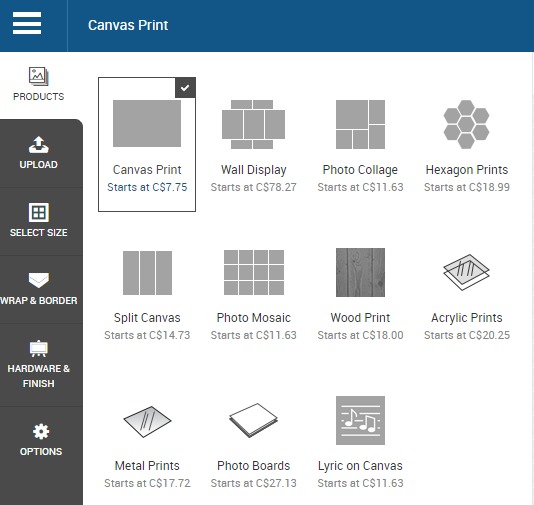Toggle the checkmark on Canvas Print card

[185, 88]
